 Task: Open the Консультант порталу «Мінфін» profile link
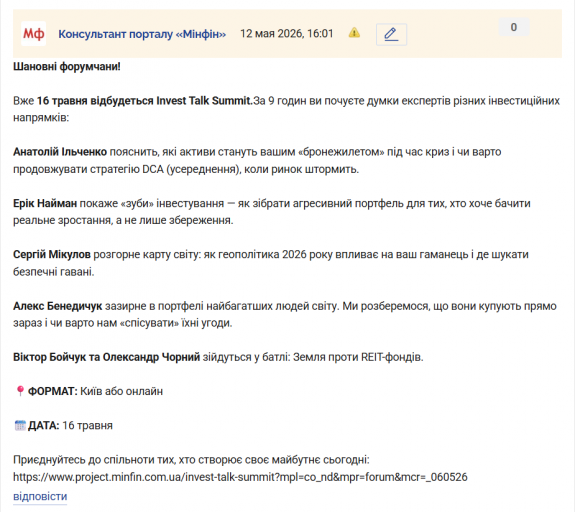(142, 34)
